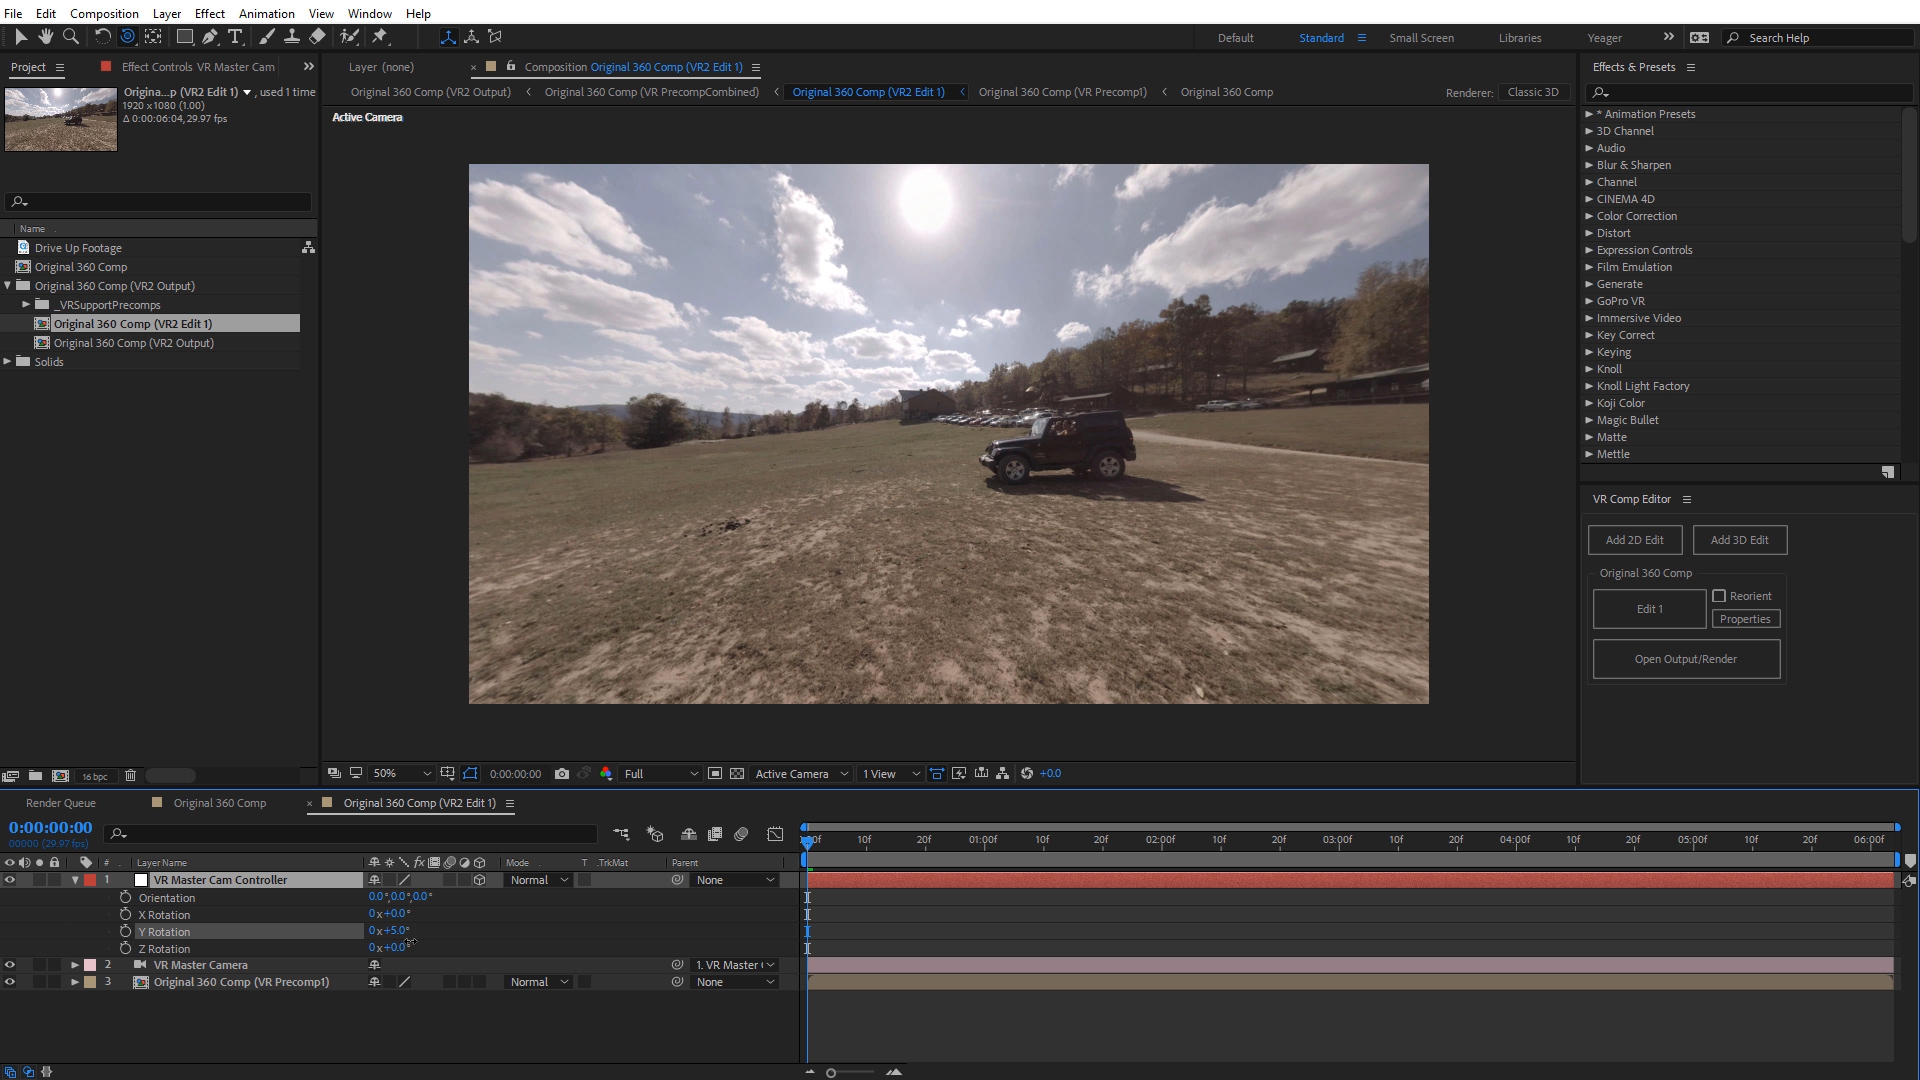Click the Add 2D Edit button
Viewport: 1920px width, 1080px height.
1634,540
